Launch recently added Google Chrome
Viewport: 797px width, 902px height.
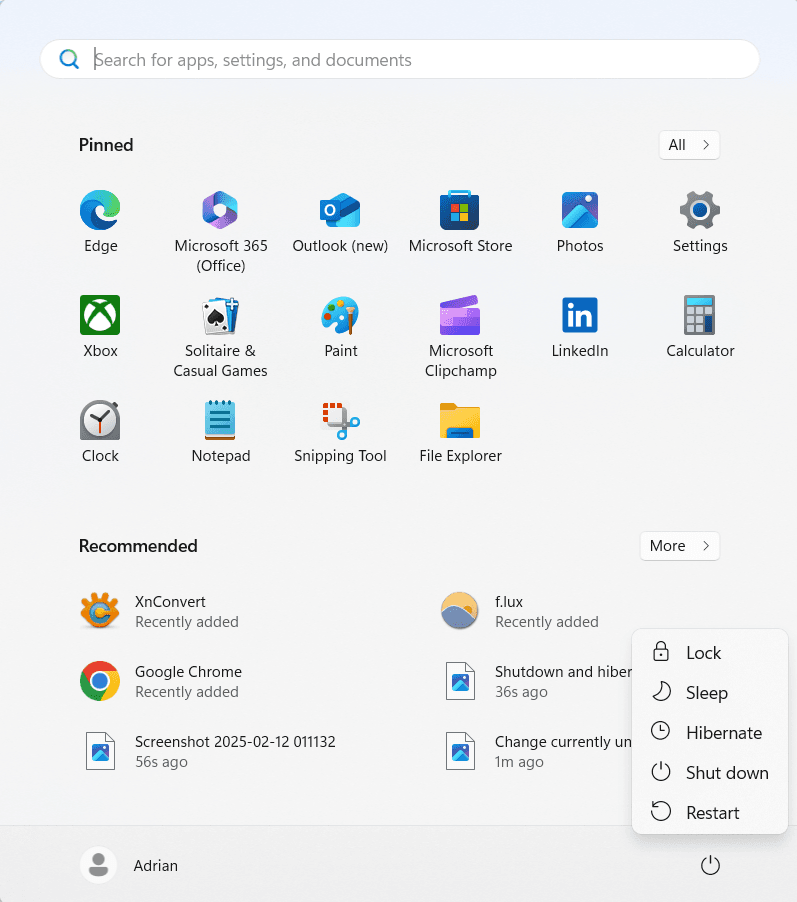(161, 681)
